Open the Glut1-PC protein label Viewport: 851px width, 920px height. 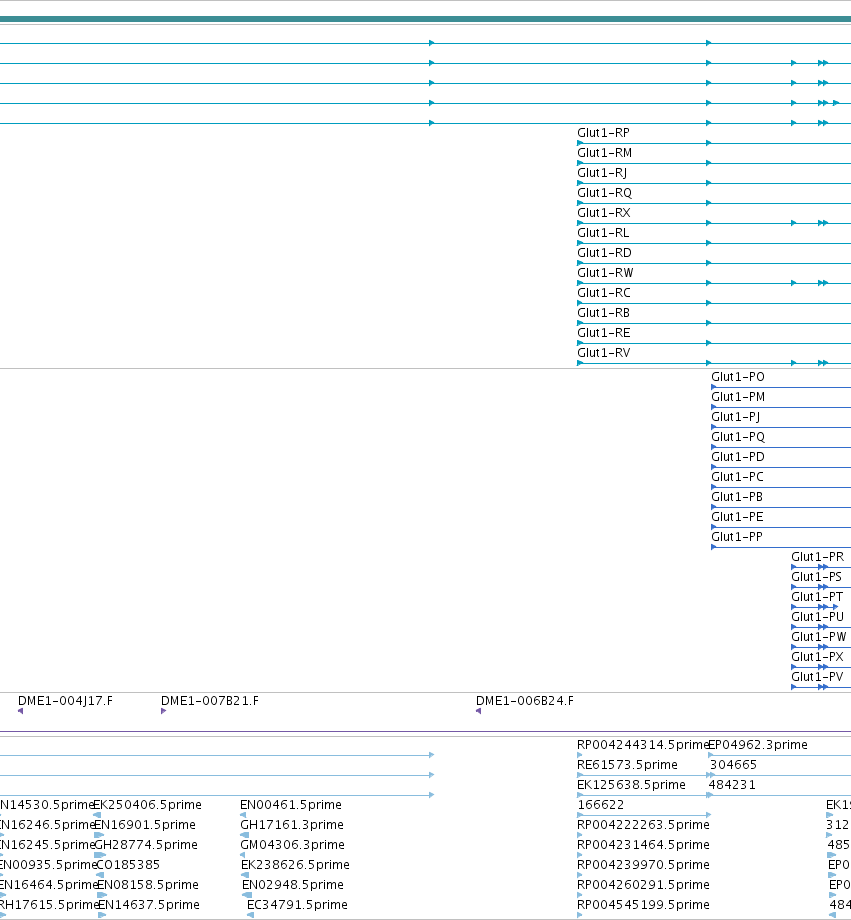738,477
